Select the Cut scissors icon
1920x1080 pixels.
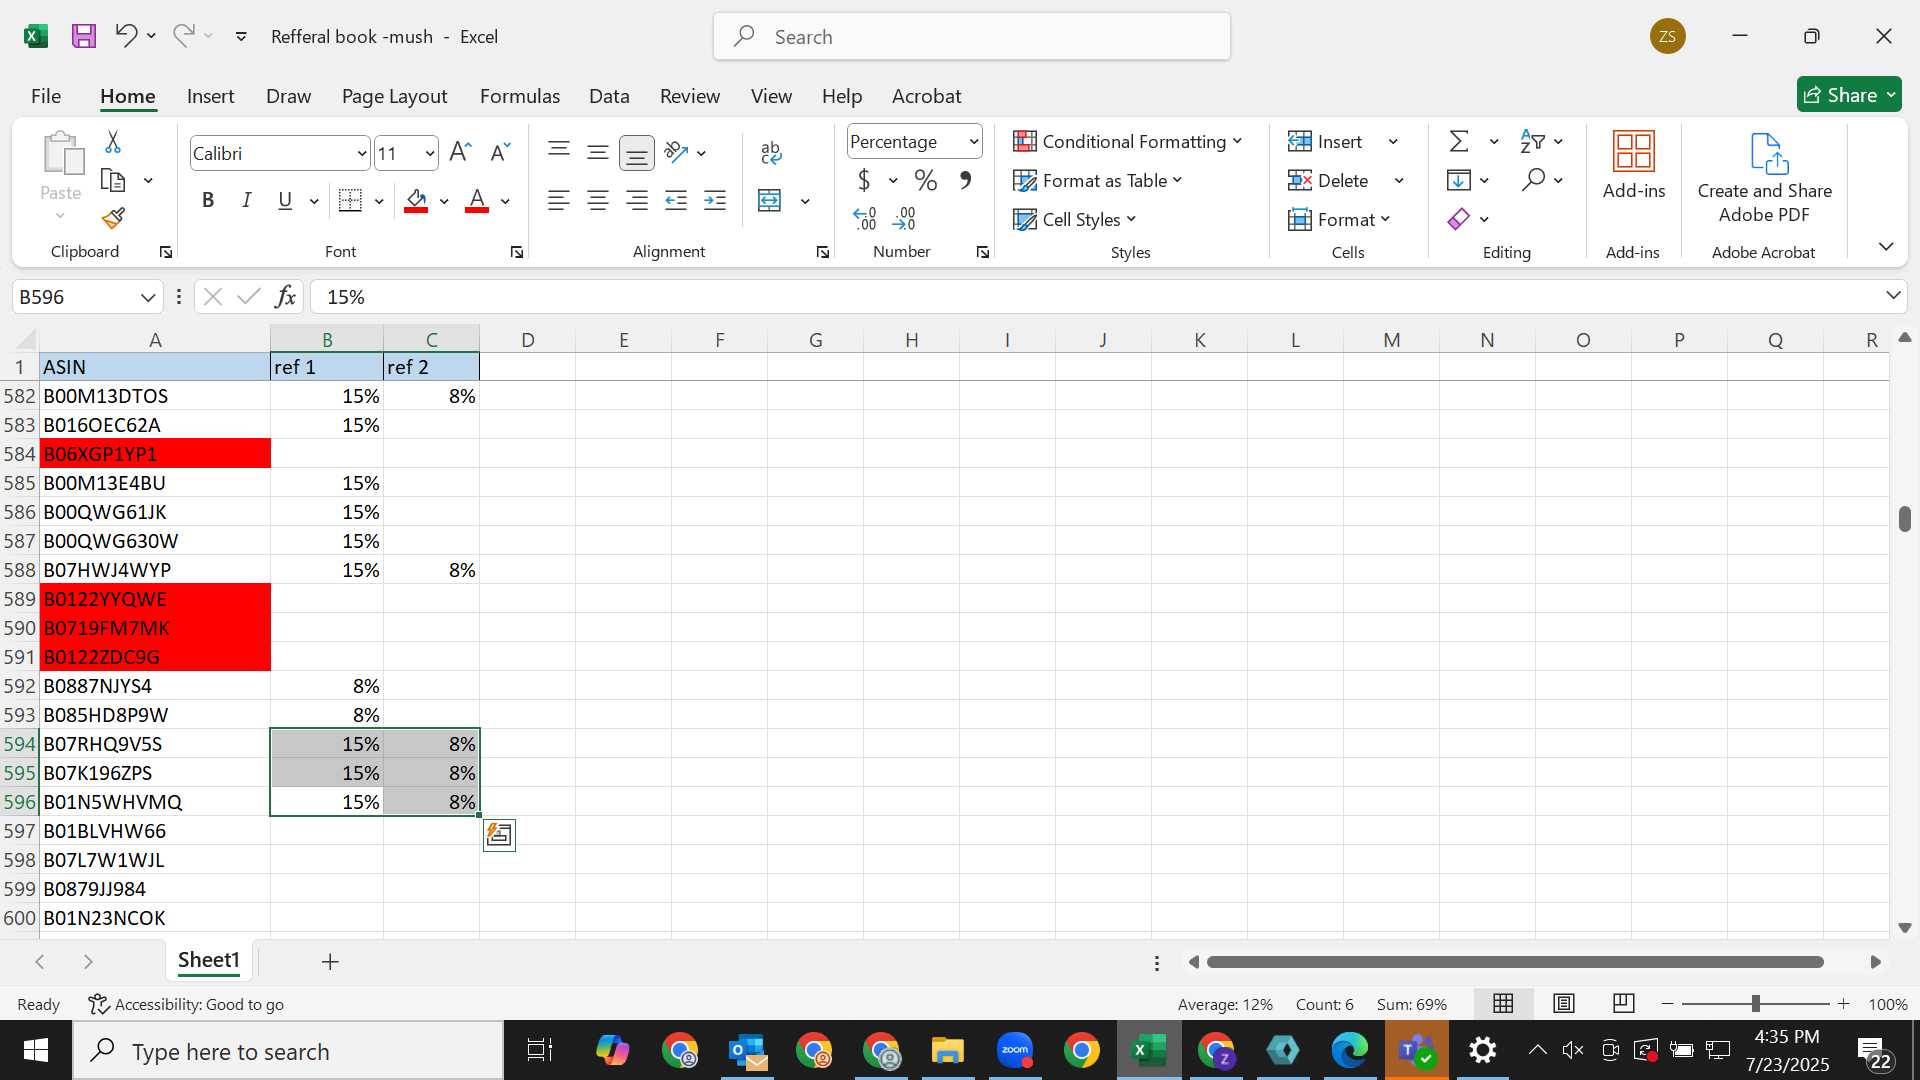click(113, 142)
